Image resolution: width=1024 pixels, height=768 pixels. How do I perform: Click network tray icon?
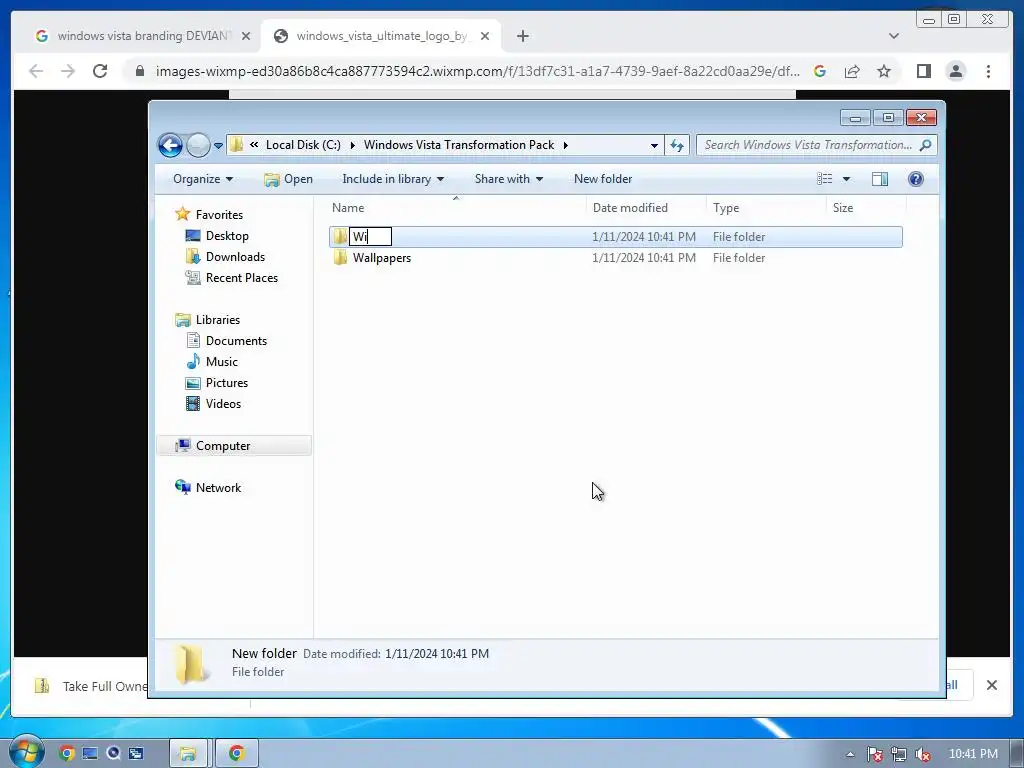coord(899,754)
